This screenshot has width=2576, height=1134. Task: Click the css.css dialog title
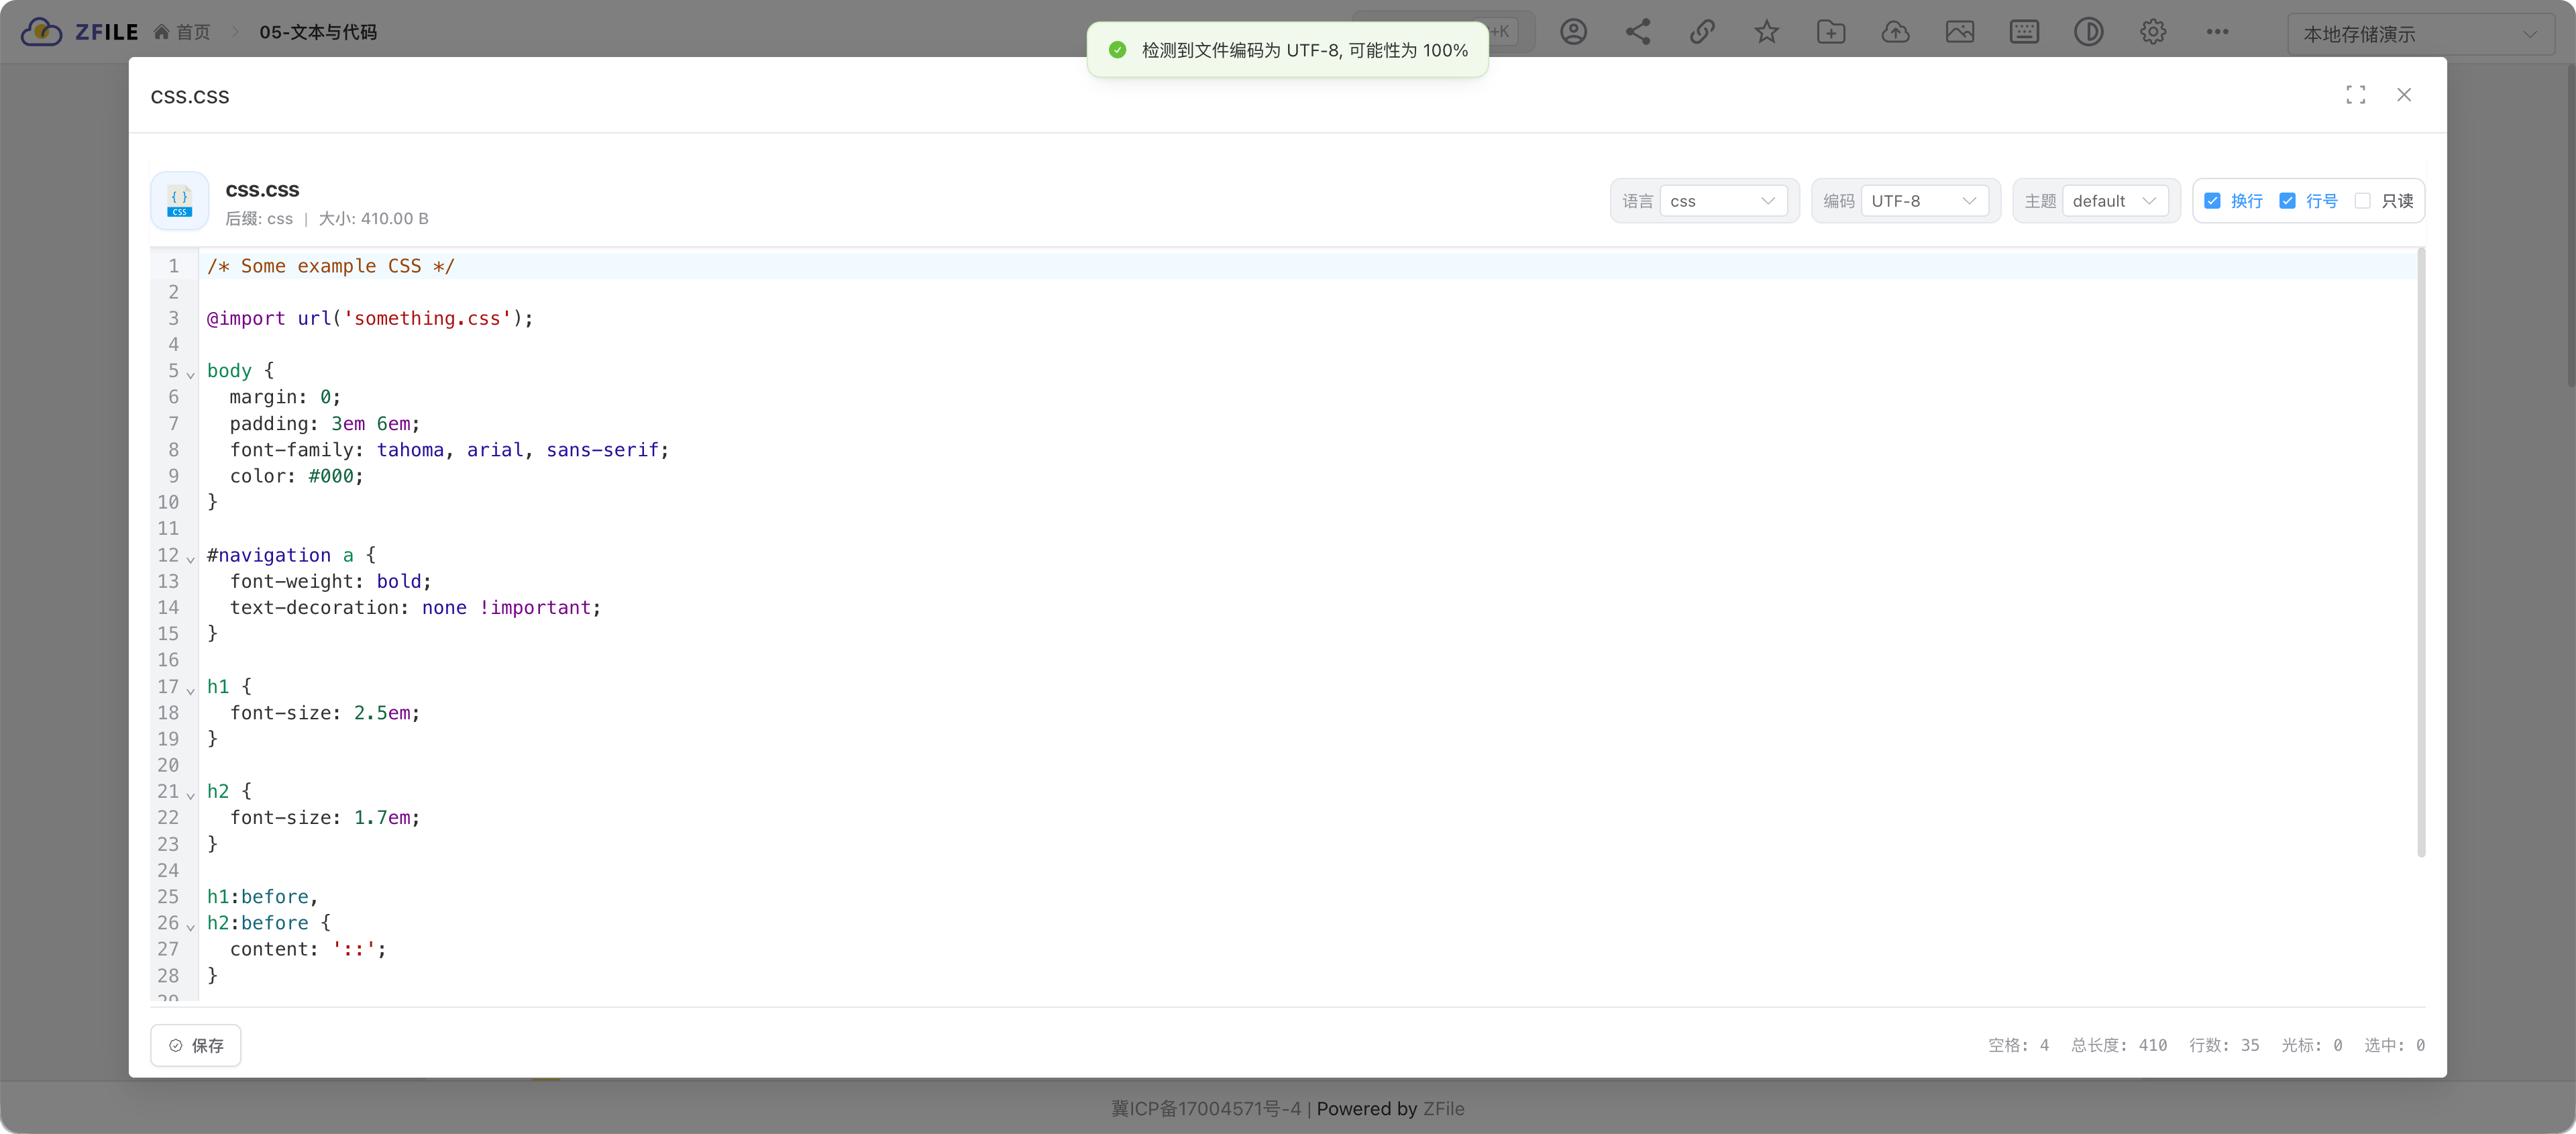coord(190,96)
